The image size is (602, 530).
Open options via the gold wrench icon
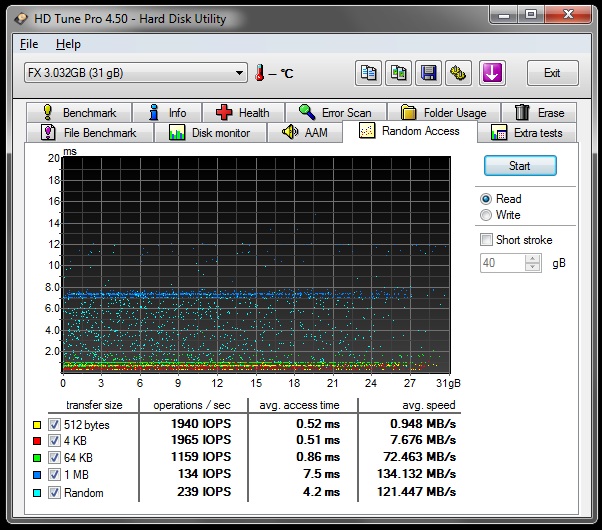[459, 73]
